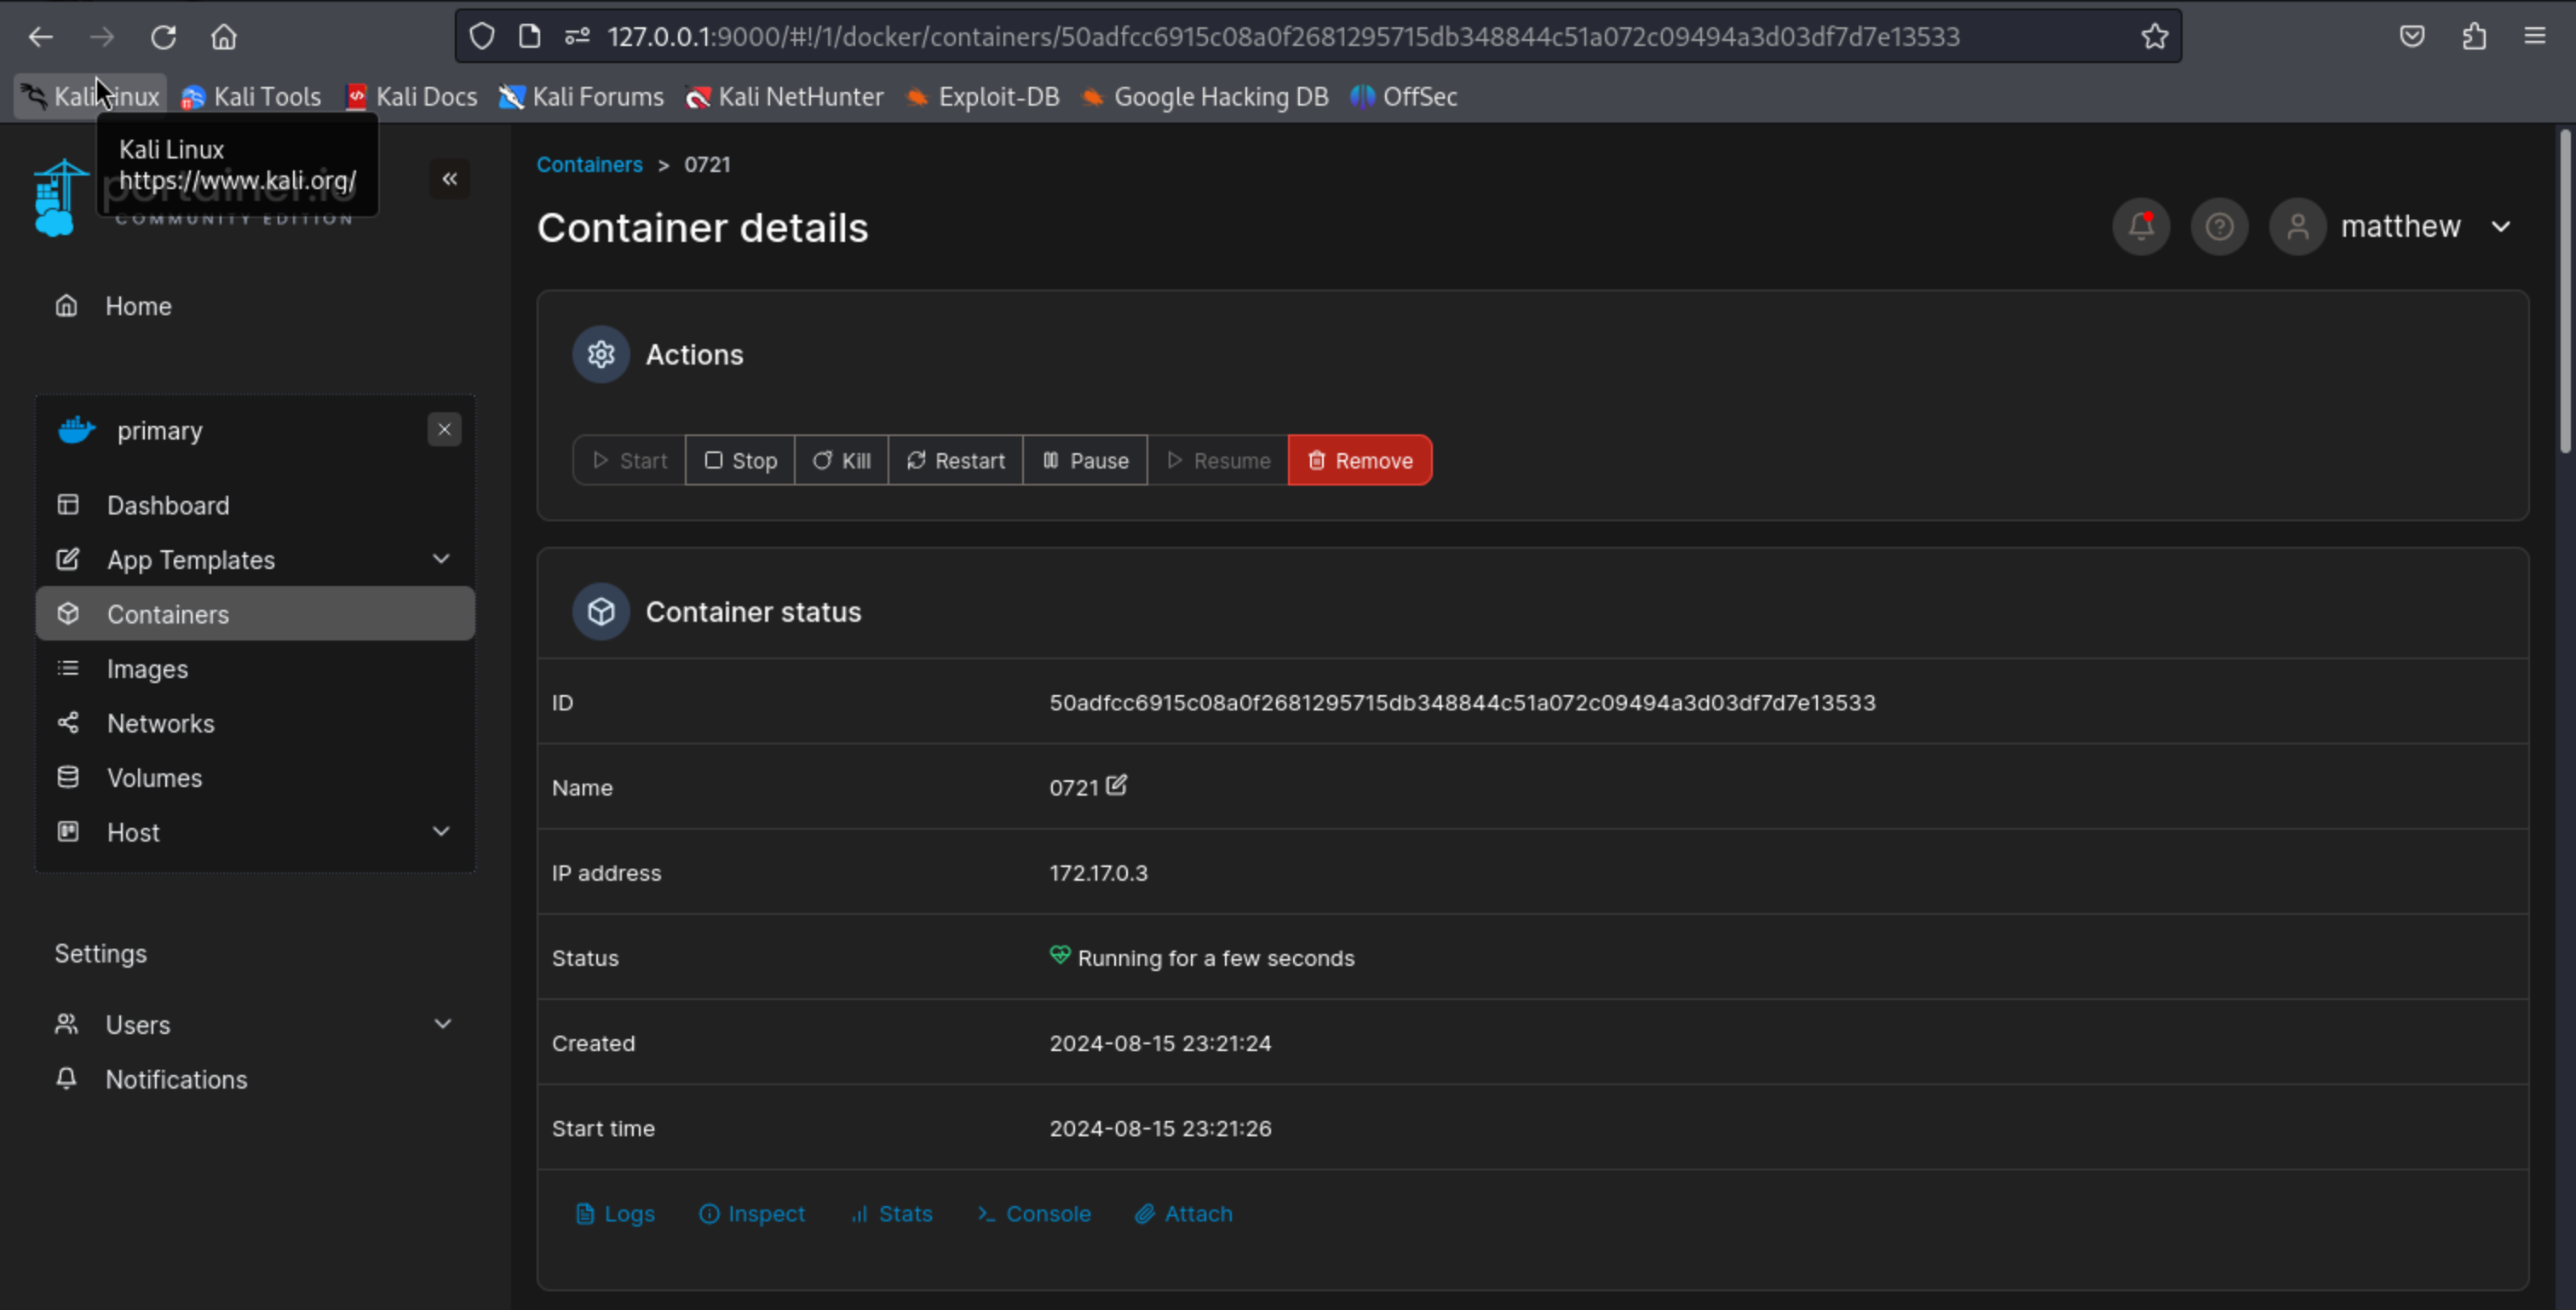This screenshot has width=2576, height=1310.
Task: Click the Containers breadcrumb link
Action: [x=589, y=165]
